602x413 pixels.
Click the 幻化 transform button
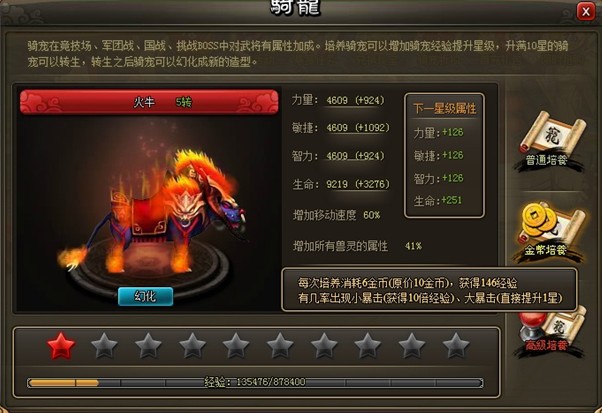pos(145,296)
